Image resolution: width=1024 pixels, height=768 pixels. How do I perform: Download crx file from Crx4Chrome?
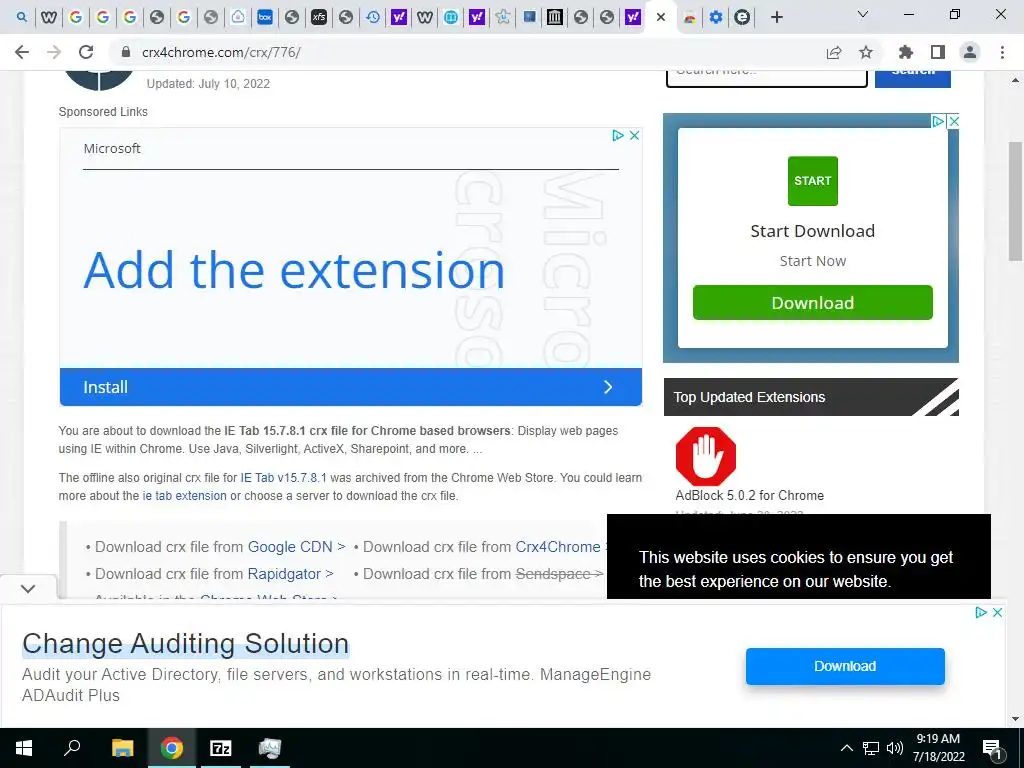[x=558, y=547]
